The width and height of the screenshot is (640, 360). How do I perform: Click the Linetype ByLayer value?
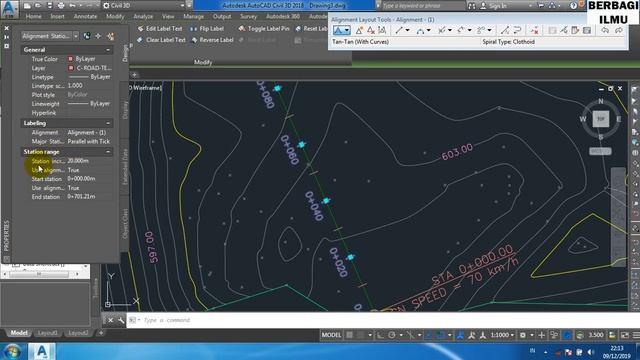tap(89, 77)
